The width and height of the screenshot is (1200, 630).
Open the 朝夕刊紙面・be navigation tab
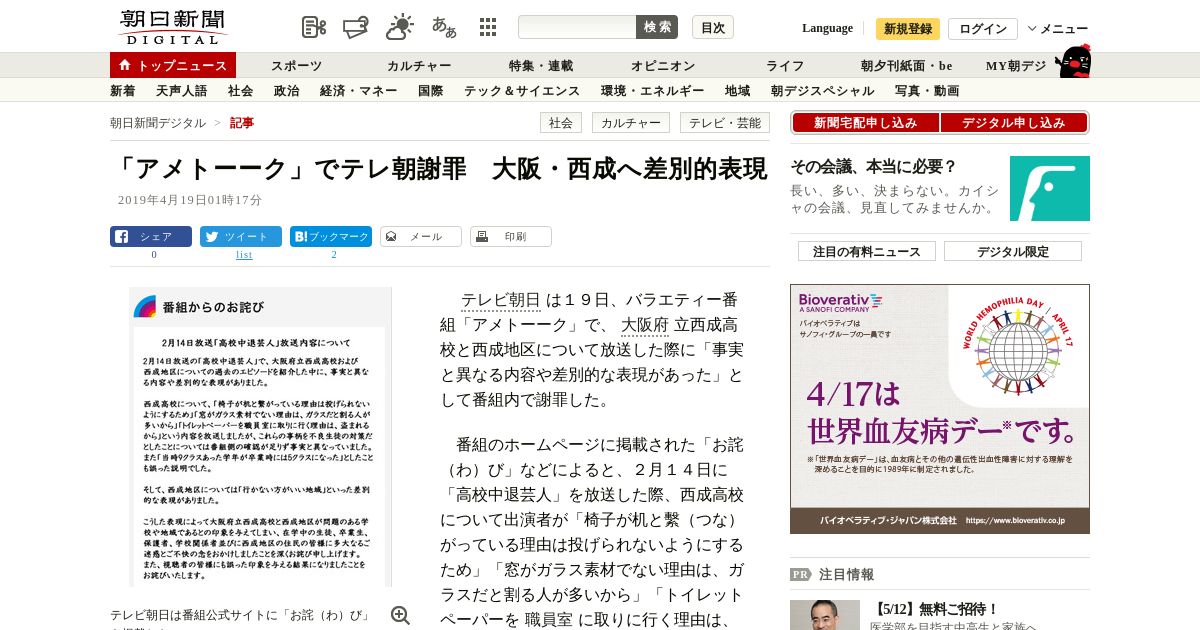(x=907, y=66)
